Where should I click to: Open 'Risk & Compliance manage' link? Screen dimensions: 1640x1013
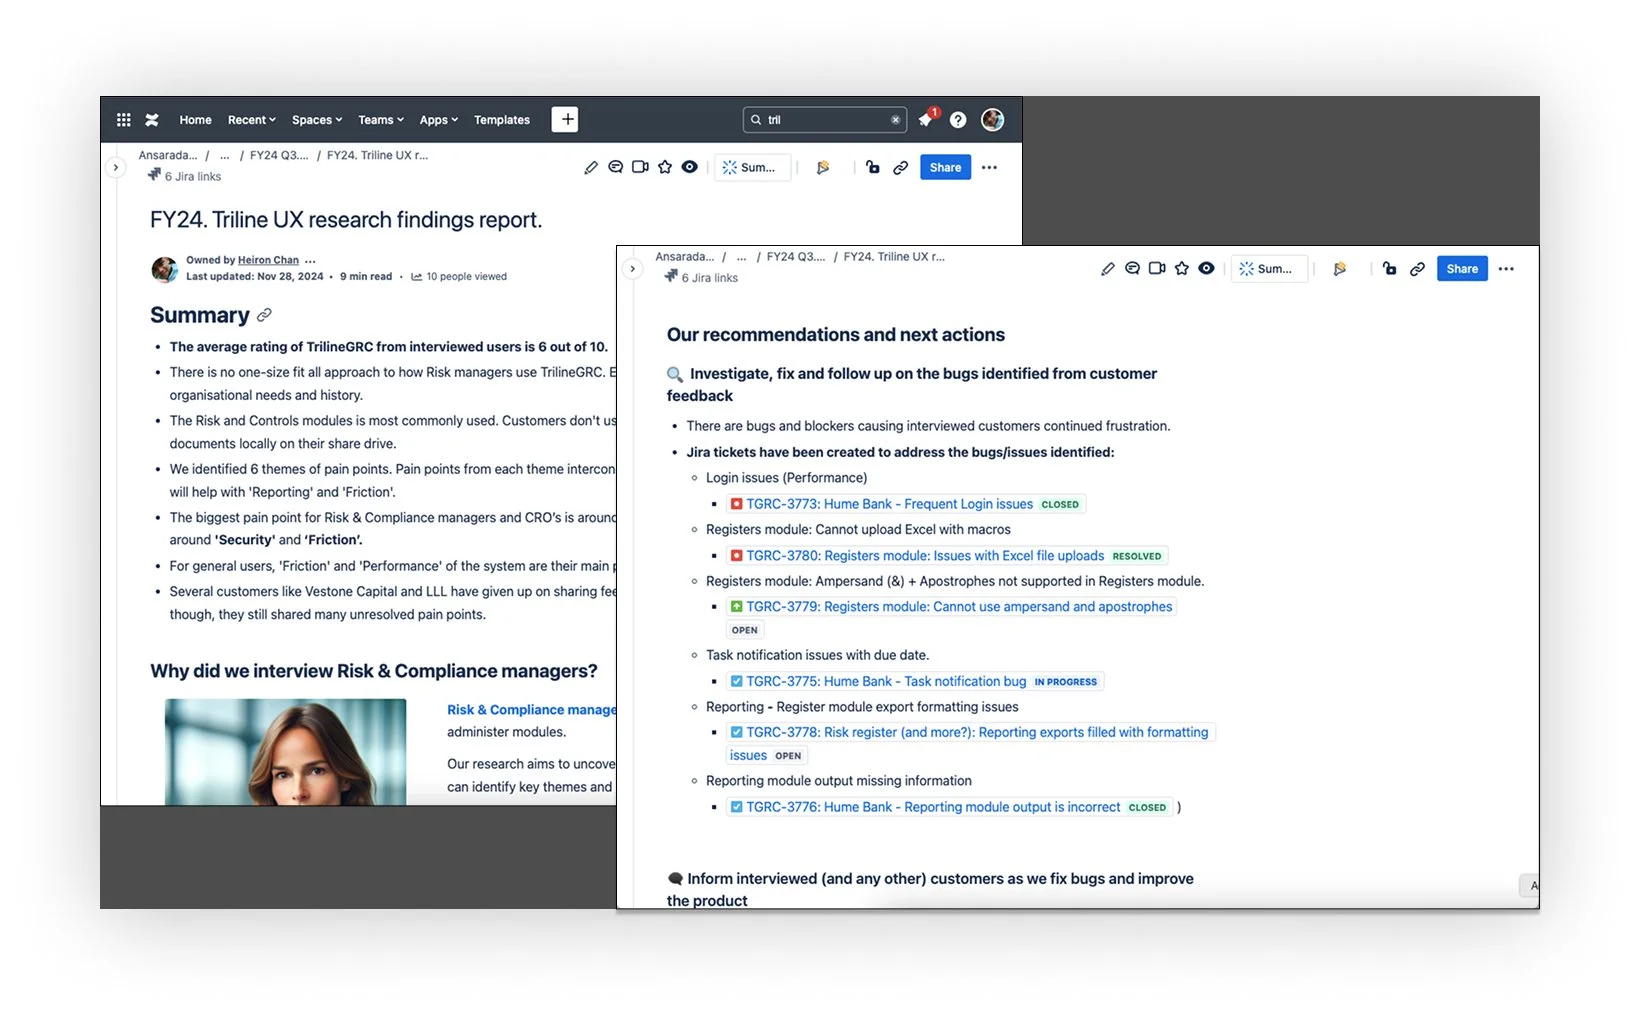click(x=532, y=709)
